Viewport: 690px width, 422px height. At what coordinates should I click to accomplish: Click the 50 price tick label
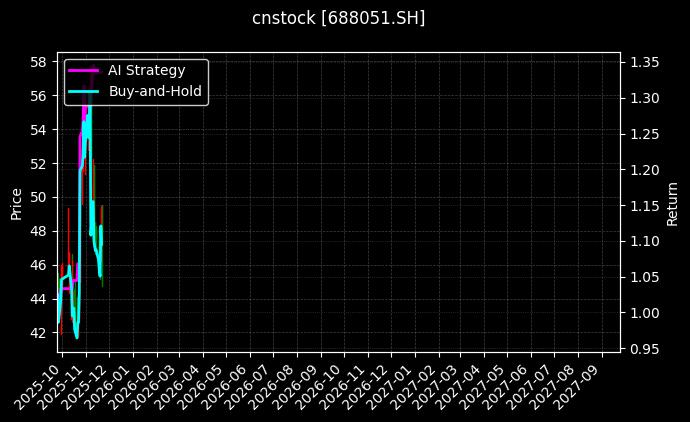click(39, 197)
